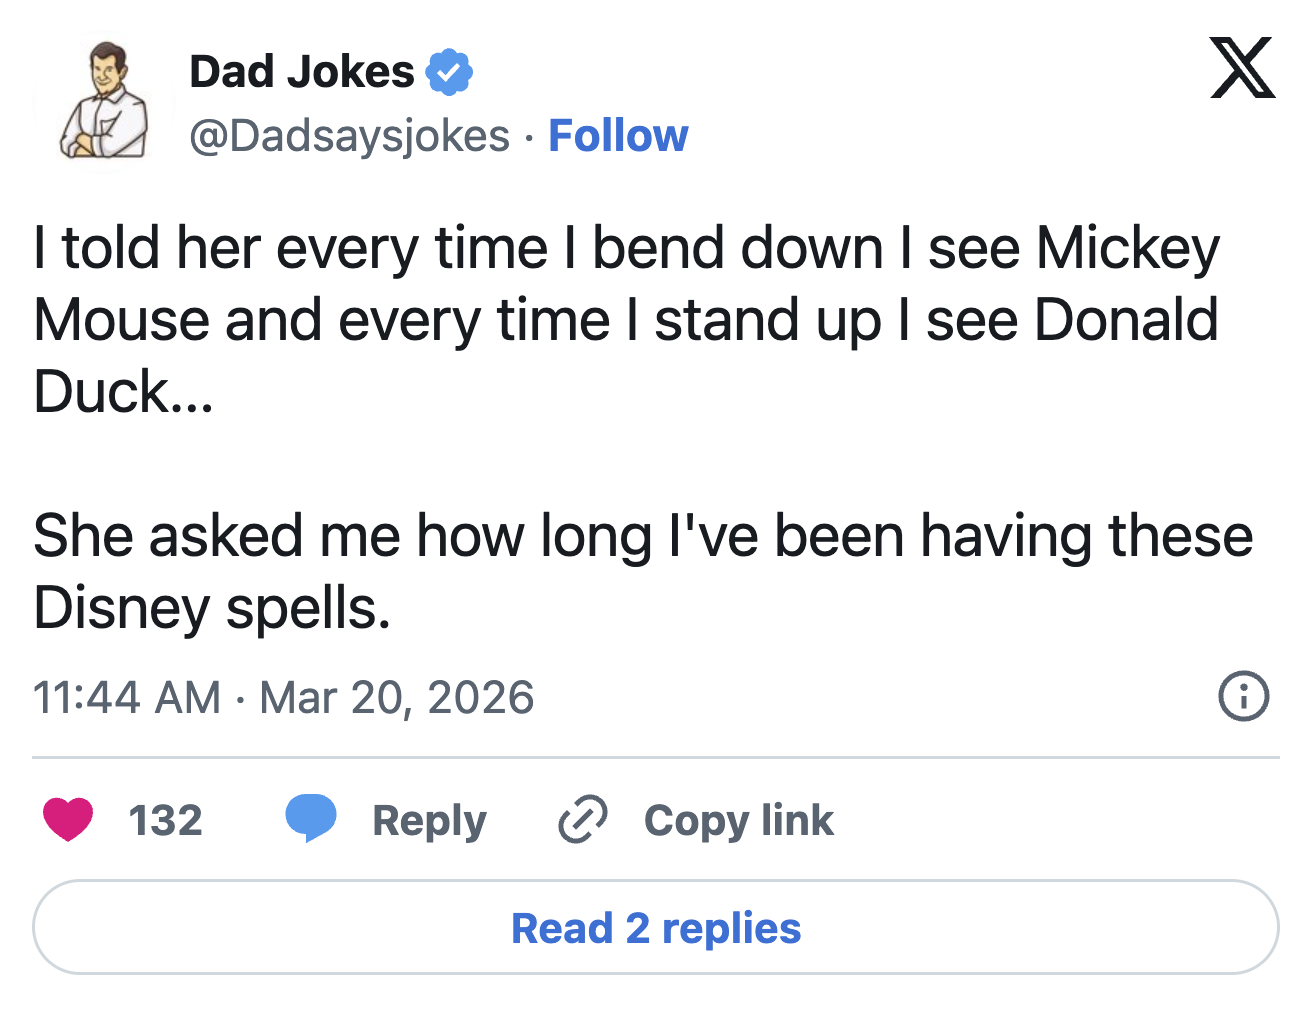Click the tweet's first paragraph about Mickey Mouse
Image resolution: width=1314 pixels, height=1016 pixels.
click(x=626, y=319)
